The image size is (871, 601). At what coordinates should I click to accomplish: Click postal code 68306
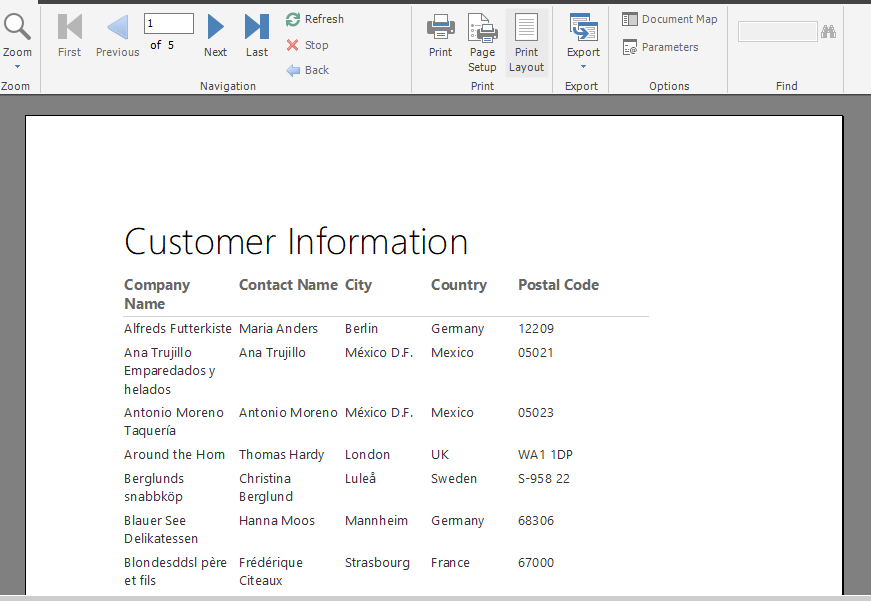pyautogui.click(x=536, y=520)
